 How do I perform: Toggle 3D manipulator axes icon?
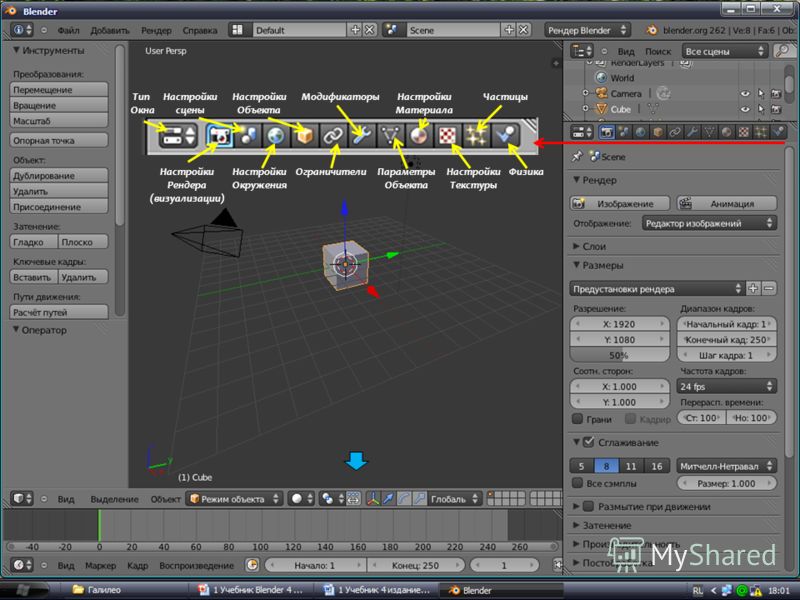click(373, 498)
